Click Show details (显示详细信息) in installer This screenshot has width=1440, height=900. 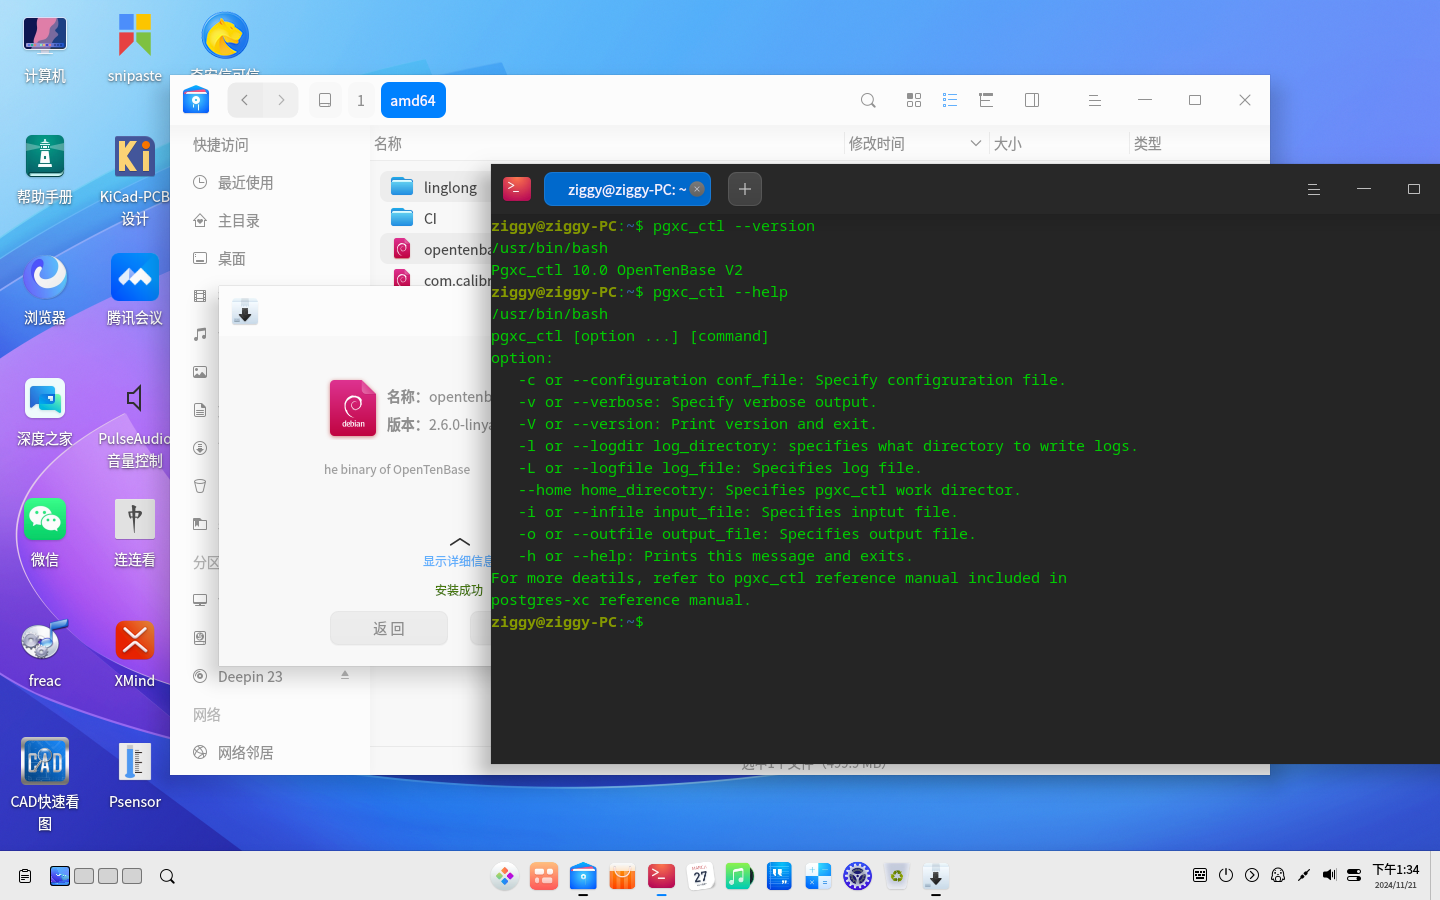tap(457, 561)
